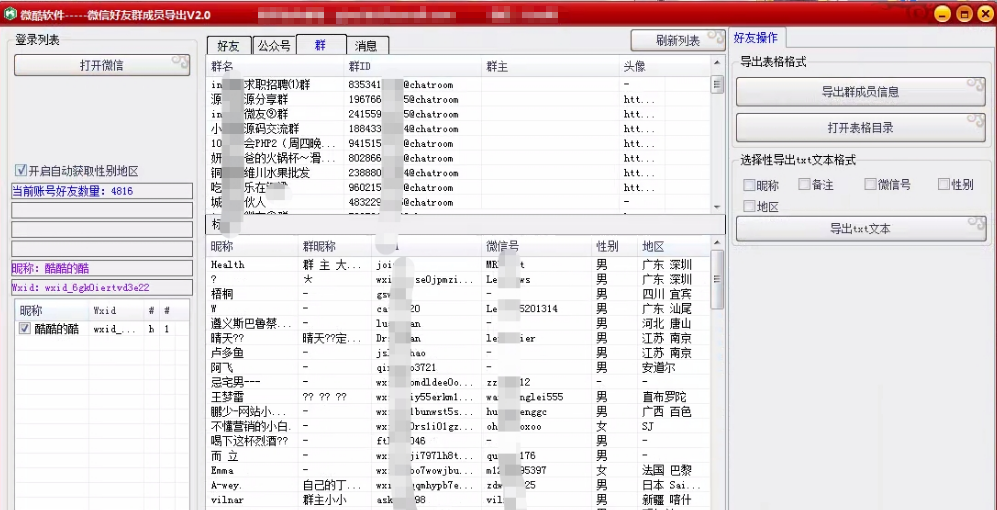The image size is (997, 510).
Task: Check the 微信号 export option
Action: [x=869, y=185]
